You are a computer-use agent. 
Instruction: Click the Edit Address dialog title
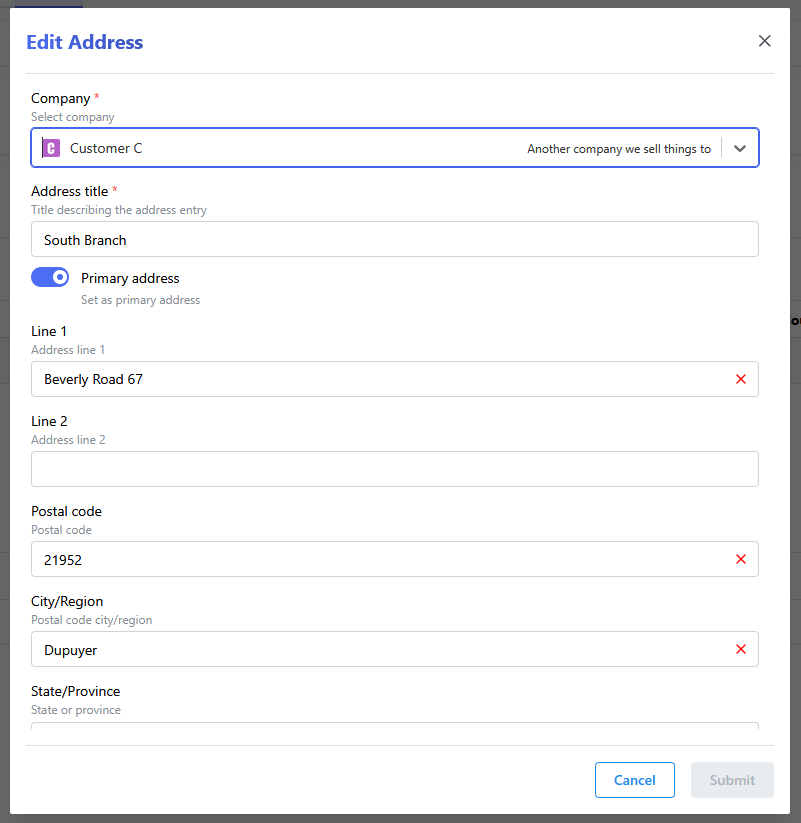point(84,42)
